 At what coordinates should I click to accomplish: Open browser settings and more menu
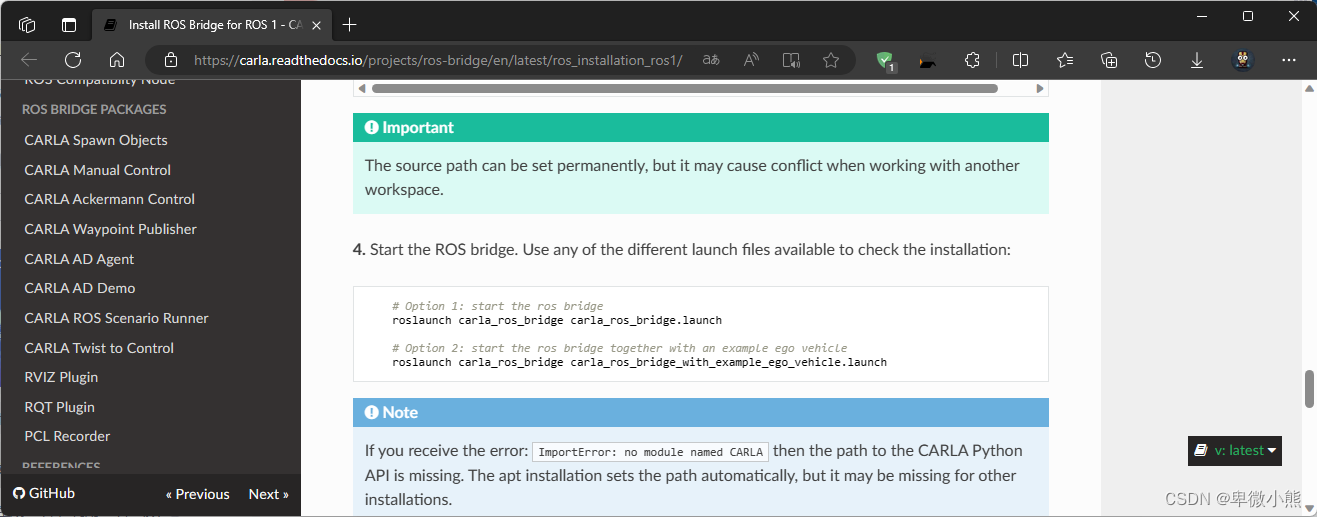[x=1288, y=60]
